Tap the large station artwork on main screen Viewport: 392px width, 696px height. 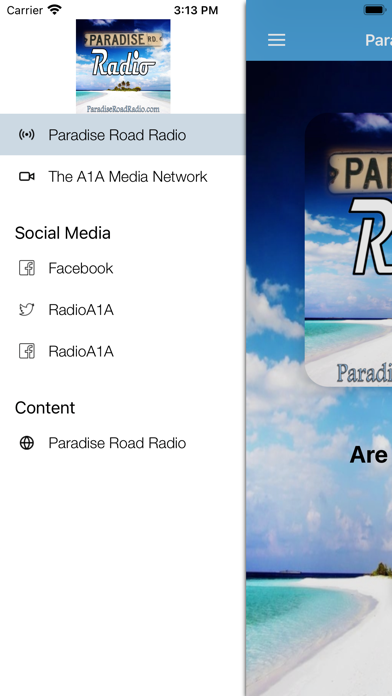point(348,249)
